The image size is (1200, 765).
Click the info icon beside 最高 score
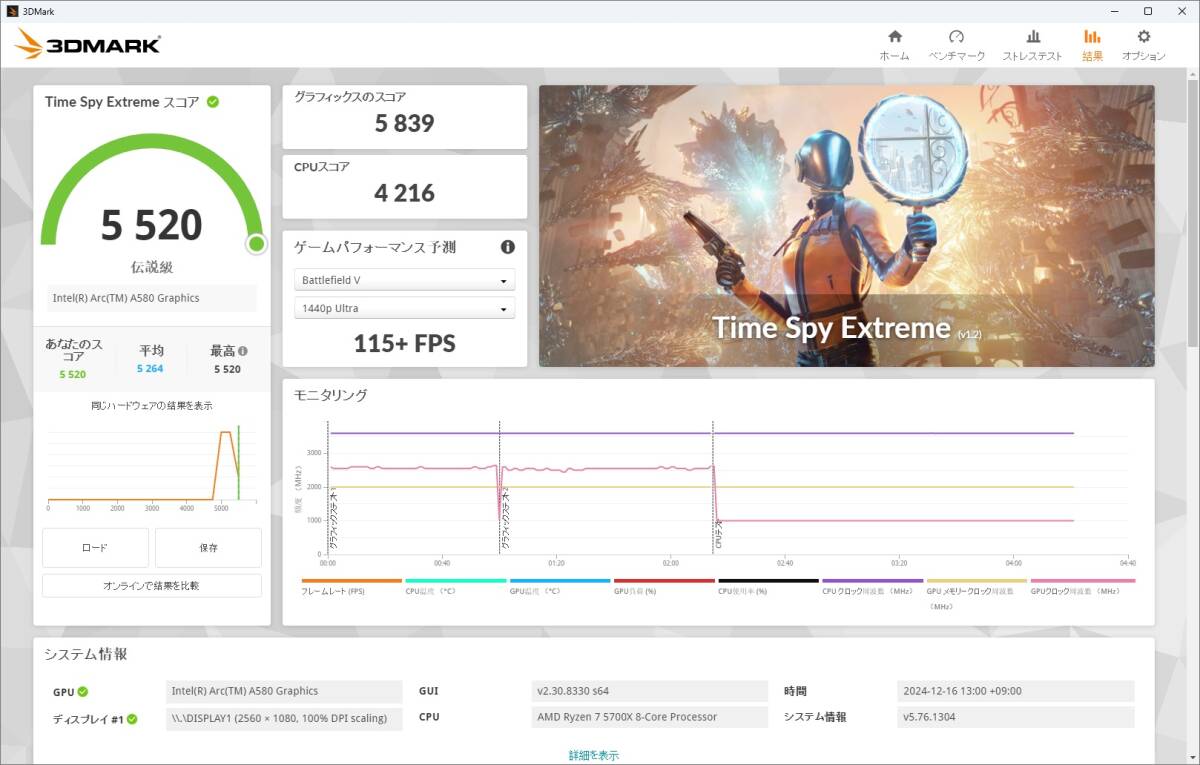pyautogui.click(x=243, y=352)
